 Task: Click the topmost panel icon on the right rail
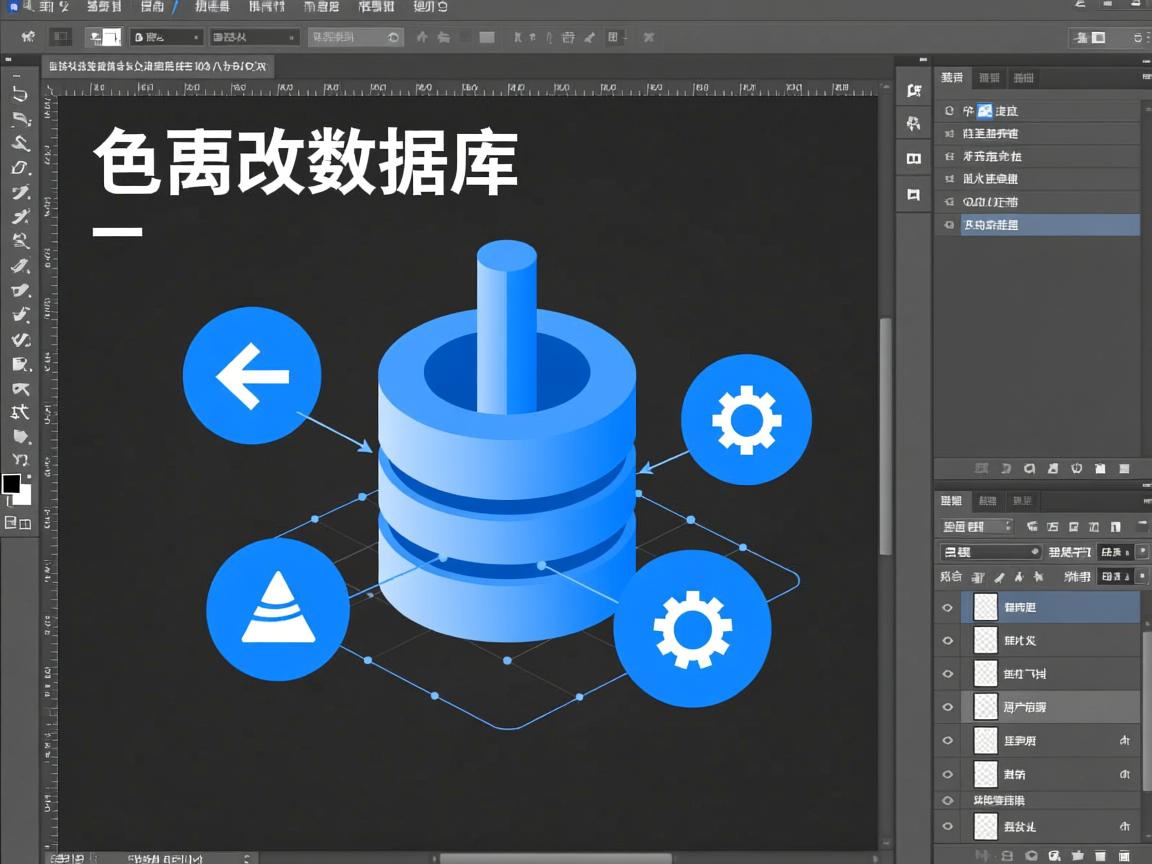tap(911, 89)
